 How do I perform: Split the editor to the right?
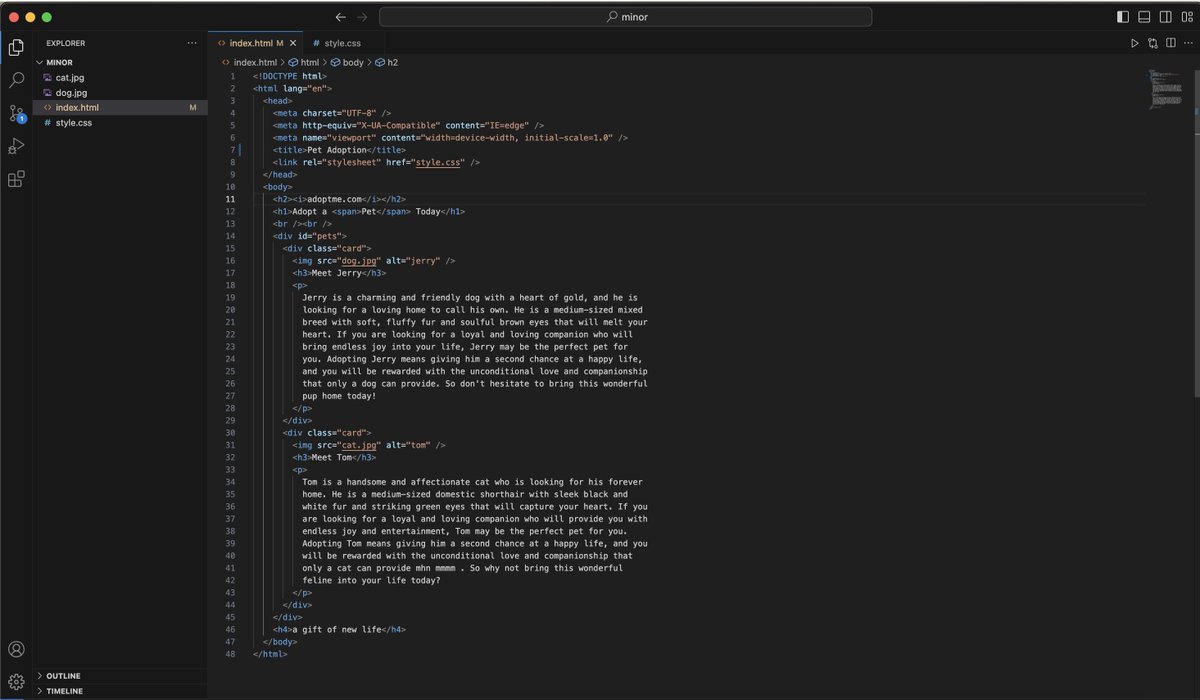(x=1170, y=43)
